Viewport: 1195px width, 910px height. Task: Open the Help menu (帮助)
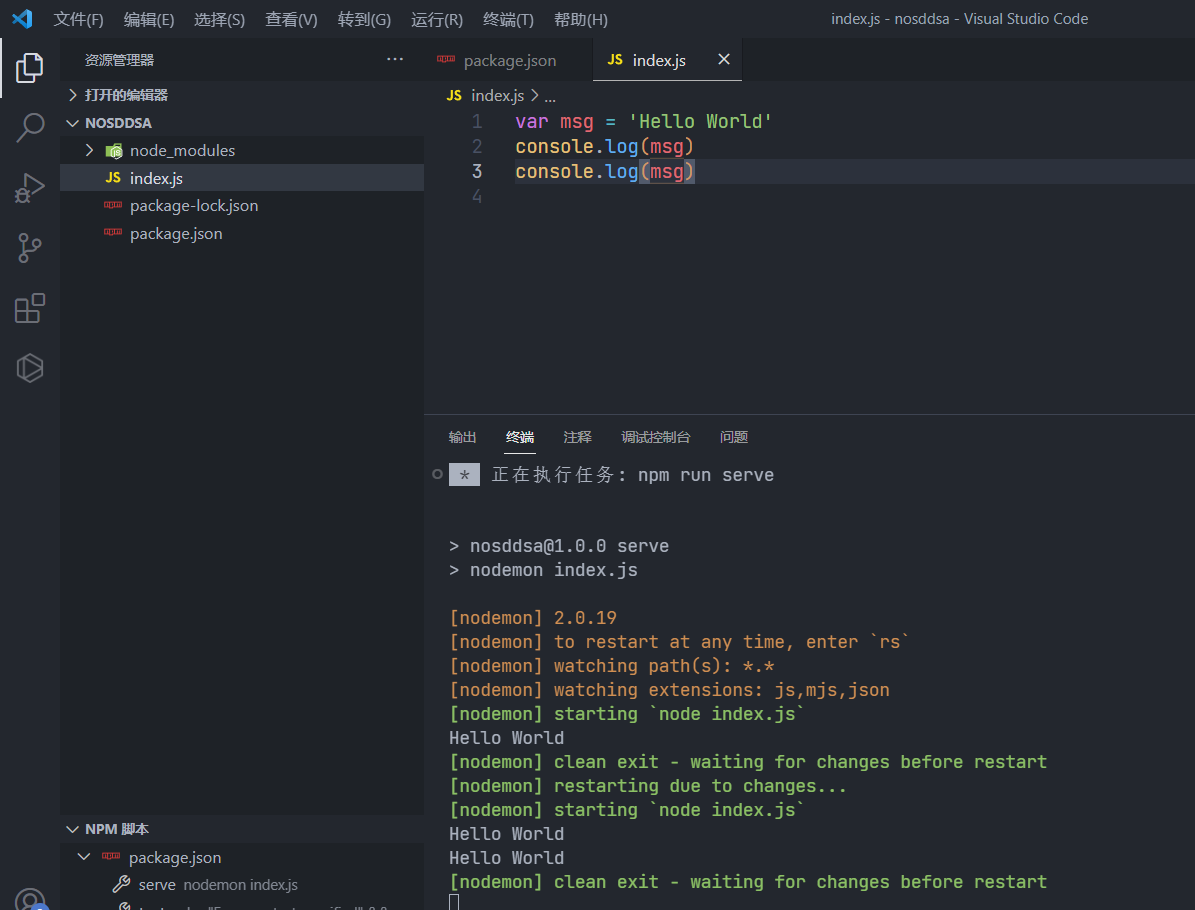[x=581, y=19]
